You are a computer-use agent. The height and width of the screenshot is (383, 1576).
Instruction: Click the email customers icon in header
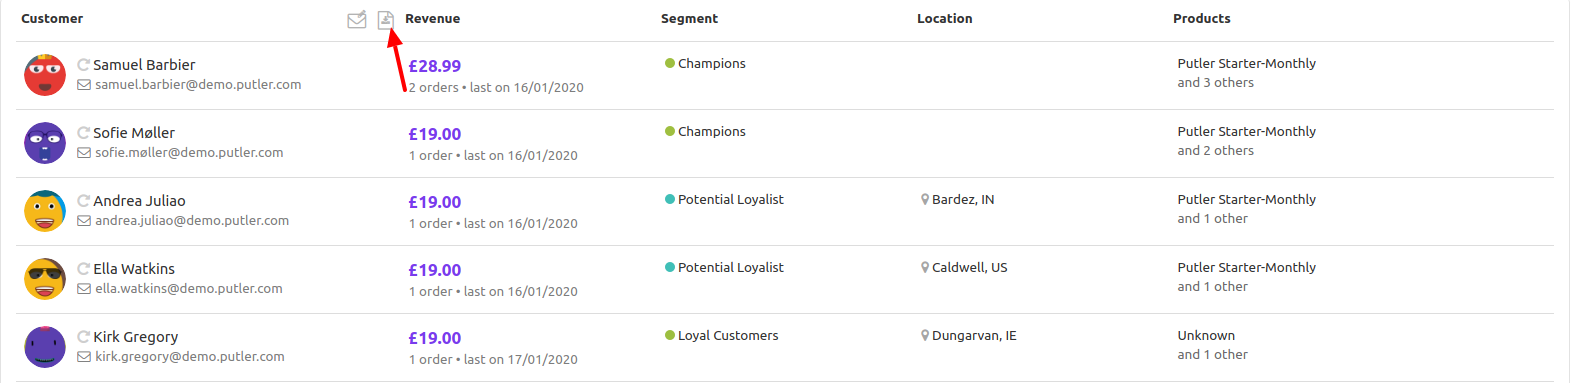356,19
